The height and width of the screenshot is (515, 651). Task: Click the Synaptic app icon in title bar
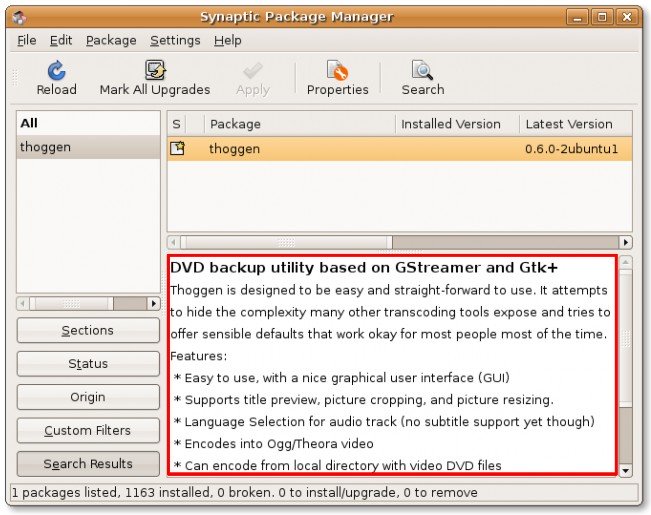(19, 17)
